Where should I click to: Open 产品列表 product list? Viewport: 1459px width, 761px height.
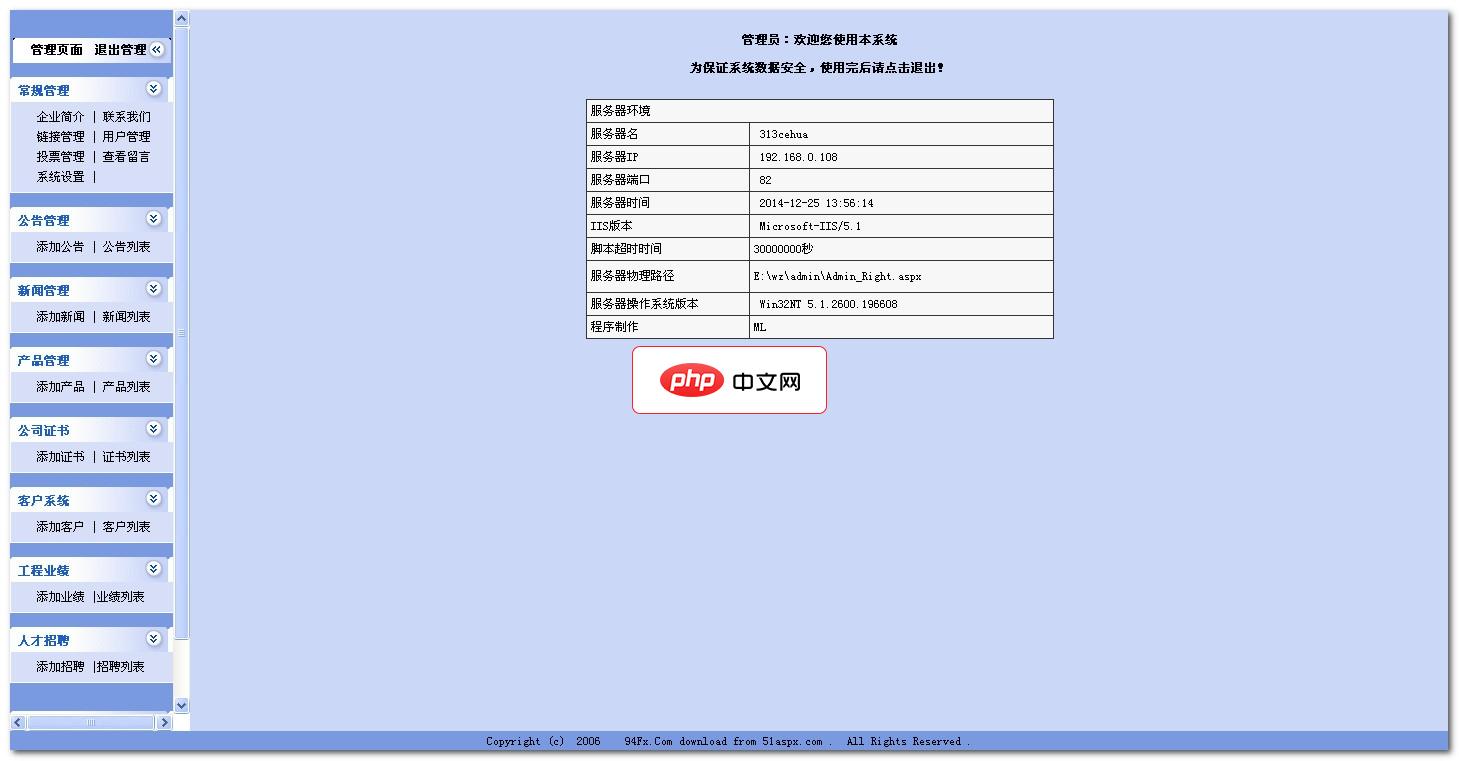[126, 386]
